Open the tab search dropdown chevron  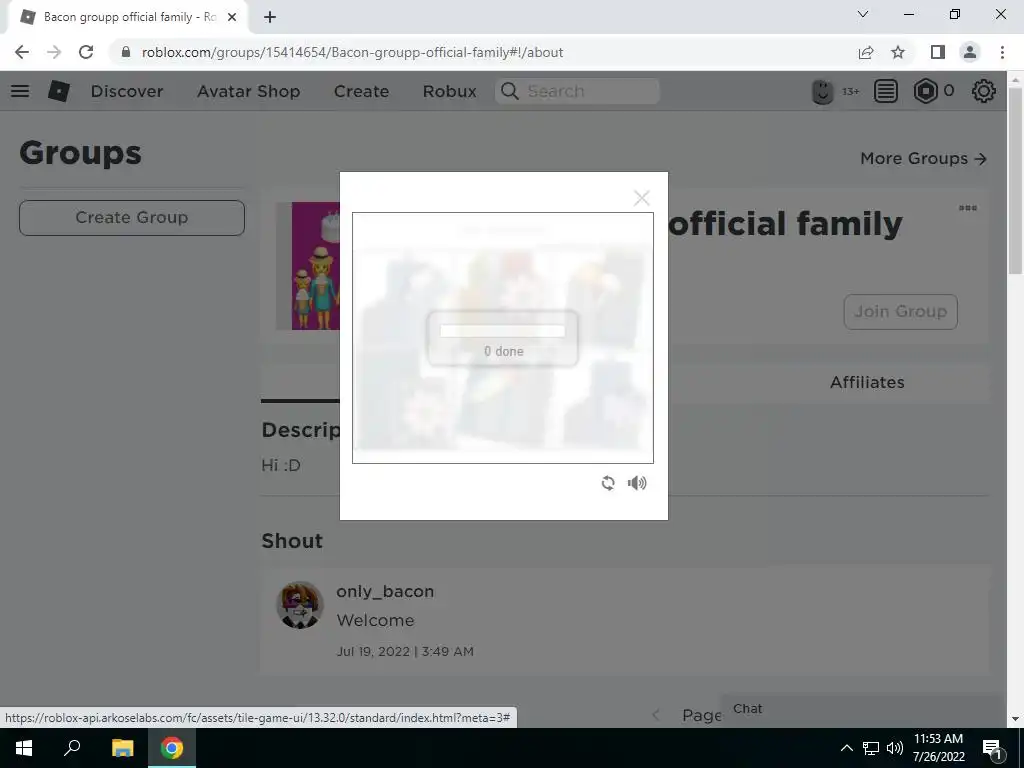863,14
